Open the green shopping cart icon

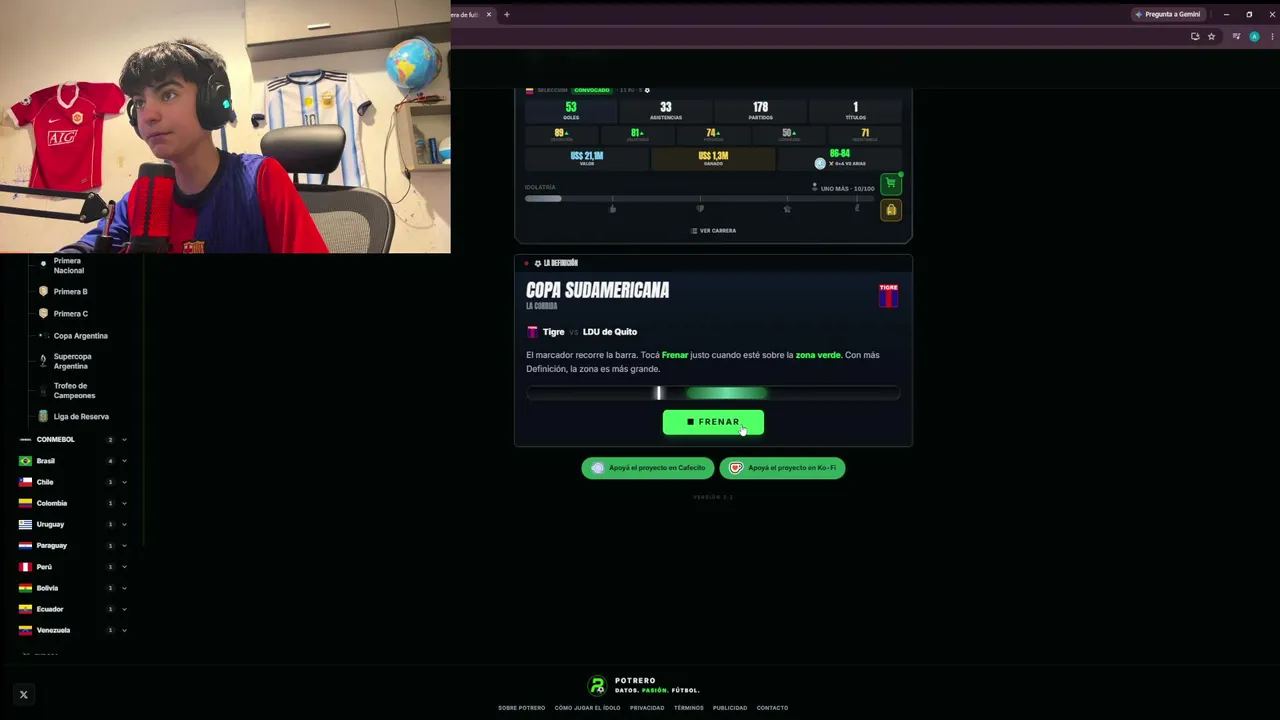click(x=890, y=183)
